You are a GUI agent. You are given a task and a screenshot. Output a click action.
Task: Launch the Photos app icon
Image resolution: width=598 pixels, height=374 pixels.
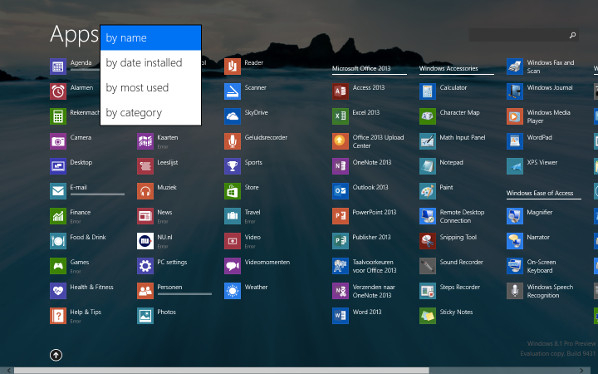145,316
